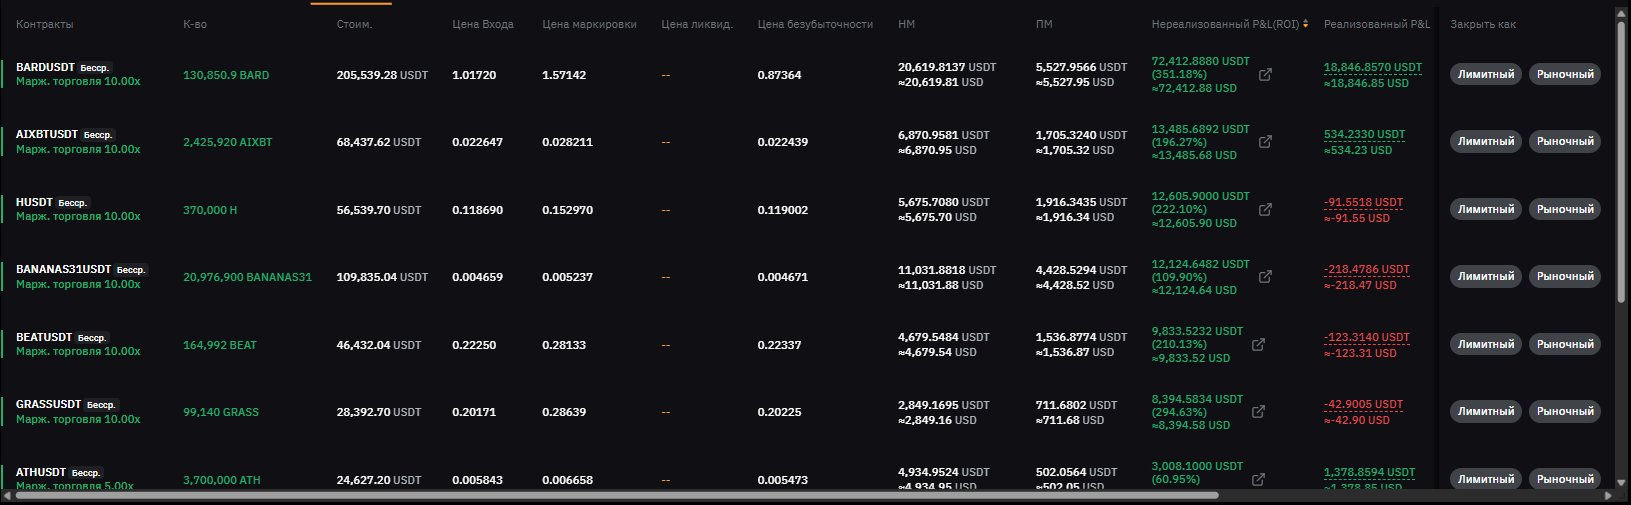Click the share icon for the BARDUSDT position
1631x505 pixels.
click(x=1265, y=75)
